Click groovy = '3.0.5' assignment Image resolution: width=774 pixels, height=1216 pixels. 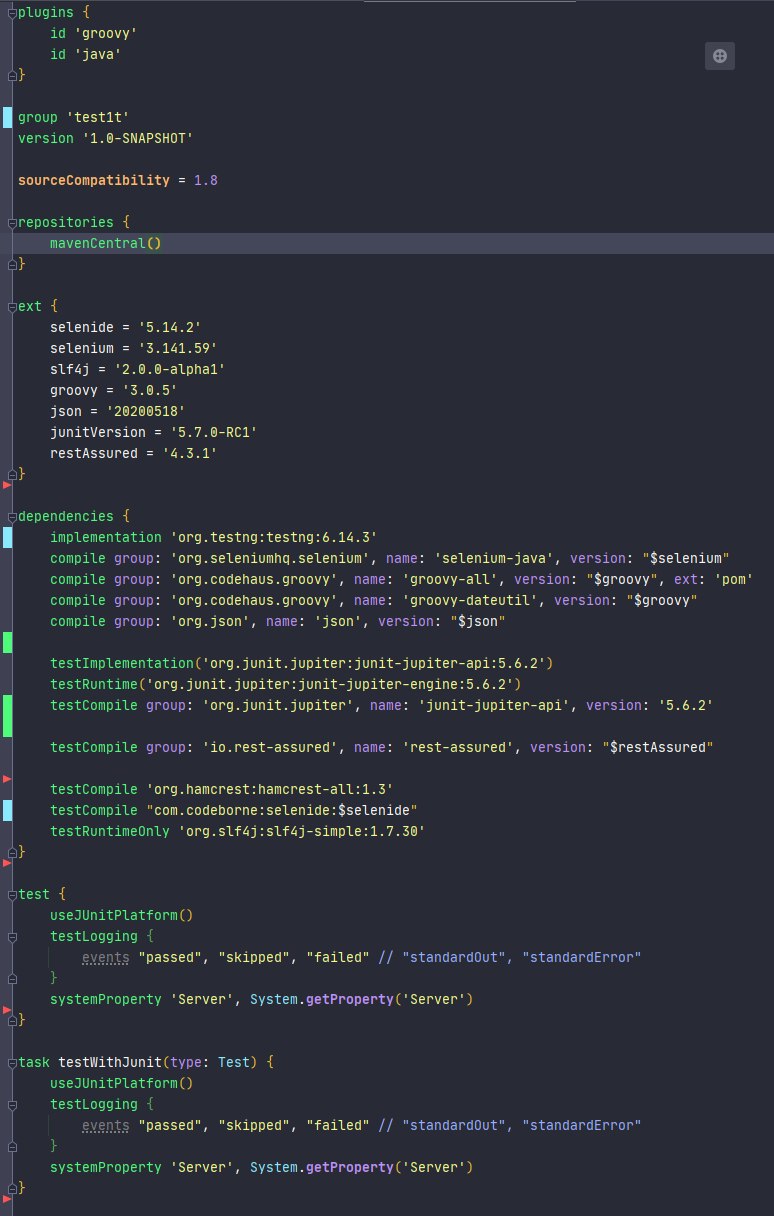click(113, 390)
